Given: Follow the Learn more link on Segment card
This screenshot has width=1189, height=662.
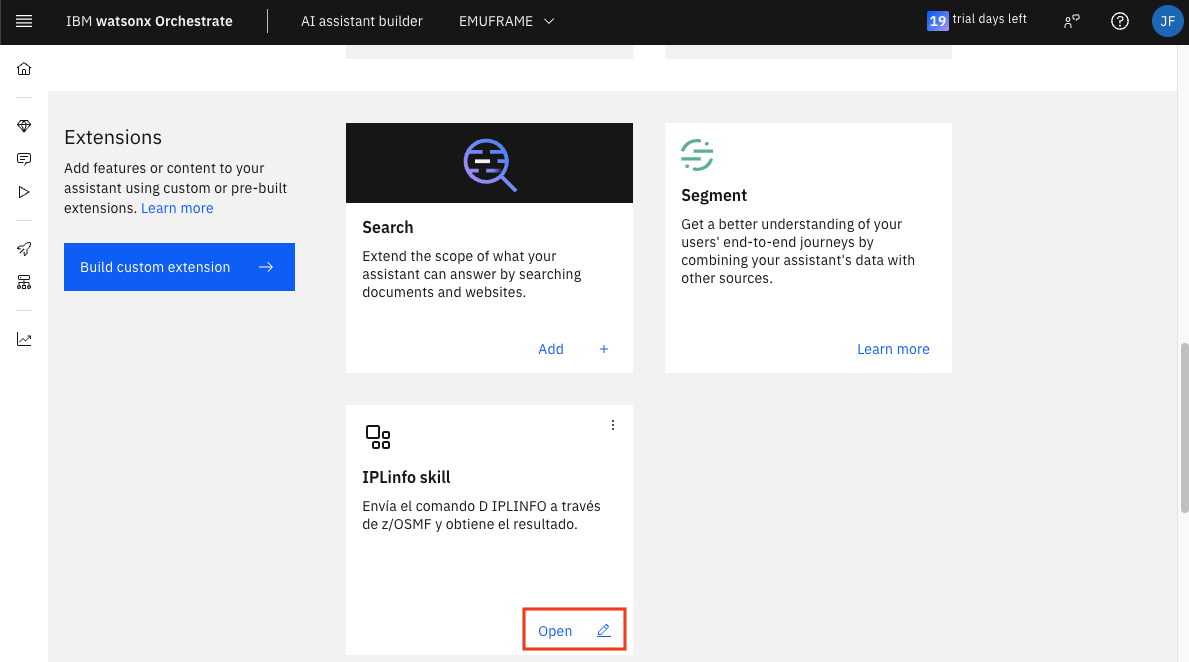Looking at the screenshot, I should point(893,349).
